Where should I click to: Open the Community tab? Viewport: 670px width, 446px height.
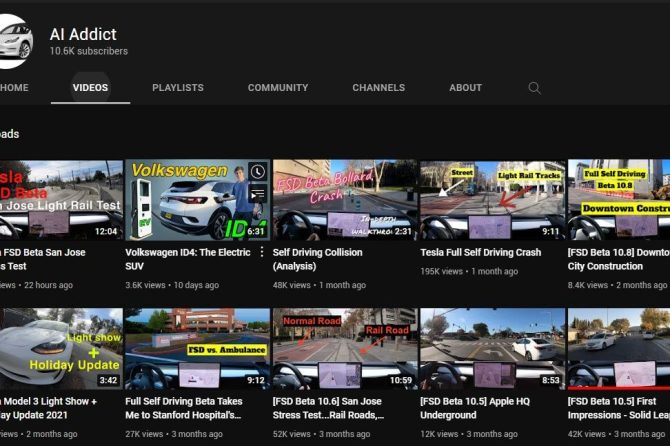tap(277, 88)
